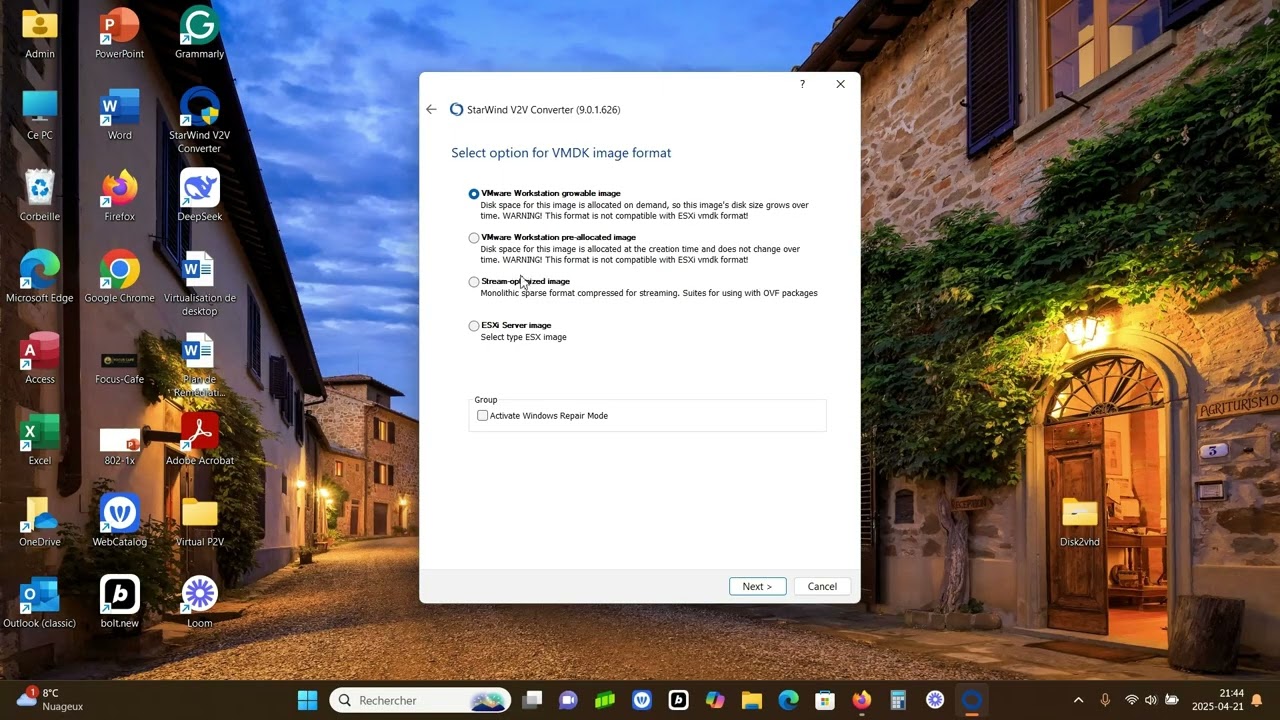1280x720 pixels.
Task: Select bolt.new desktop shortcut
Action: pyautogui.click(x=120, y=601)
